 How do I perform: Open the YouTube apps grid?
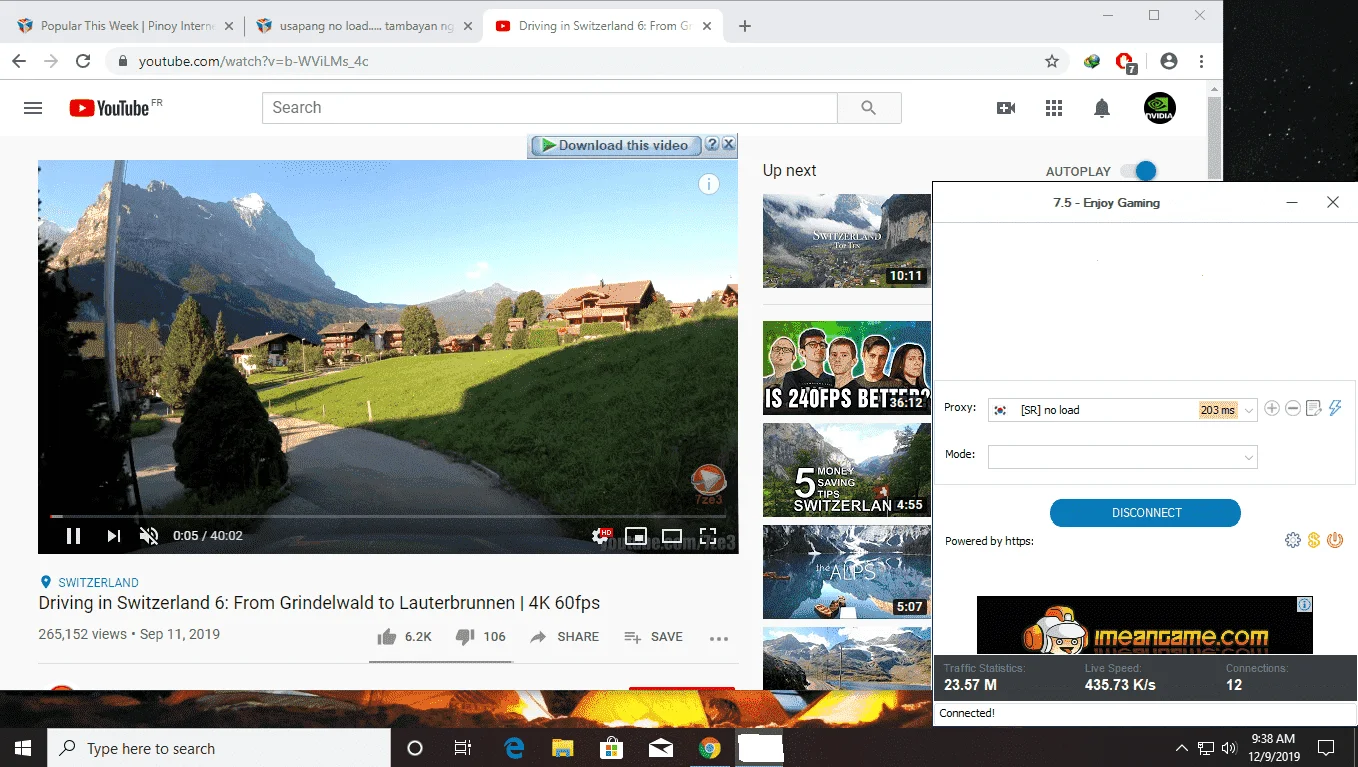pos(1054,108)
